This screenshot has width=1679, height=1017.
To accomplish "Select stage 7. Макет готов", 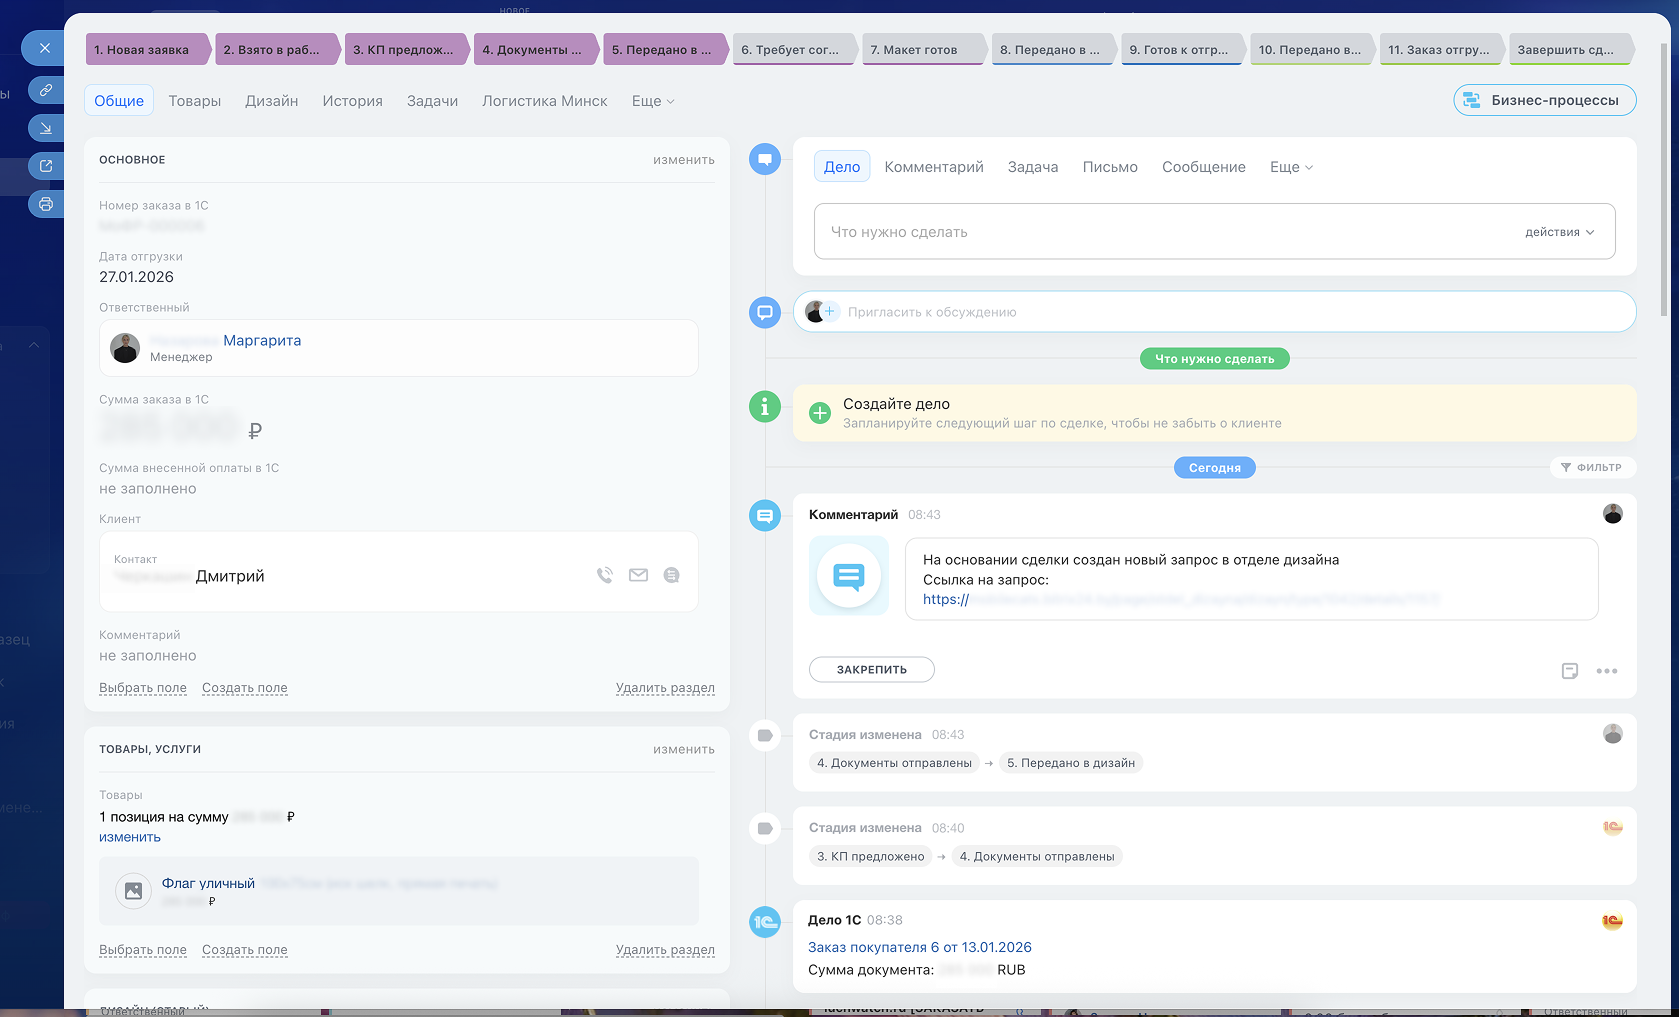I will pyautogui.click(x=924, y=49).
